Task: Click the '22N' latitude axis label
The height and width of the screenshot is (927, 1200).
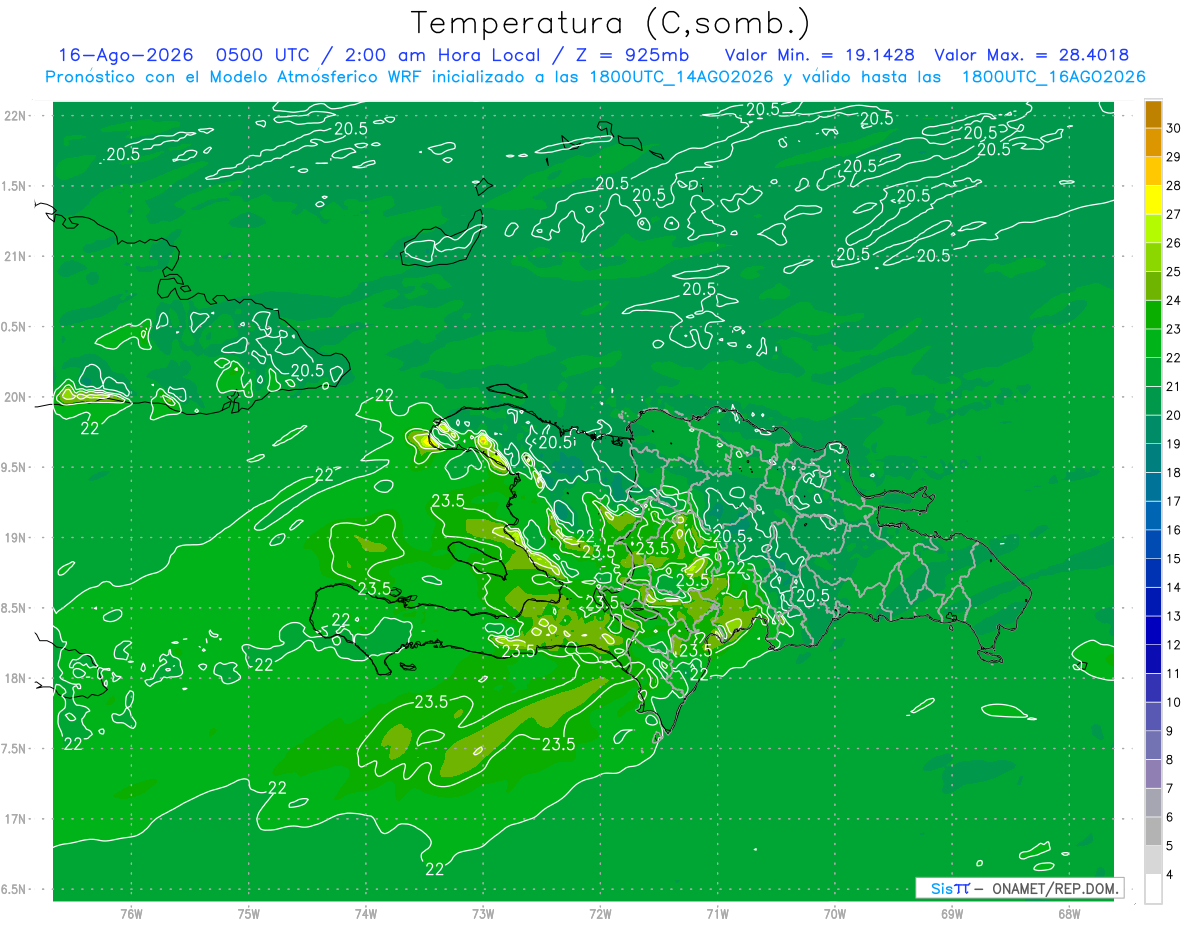Action: 16,116
